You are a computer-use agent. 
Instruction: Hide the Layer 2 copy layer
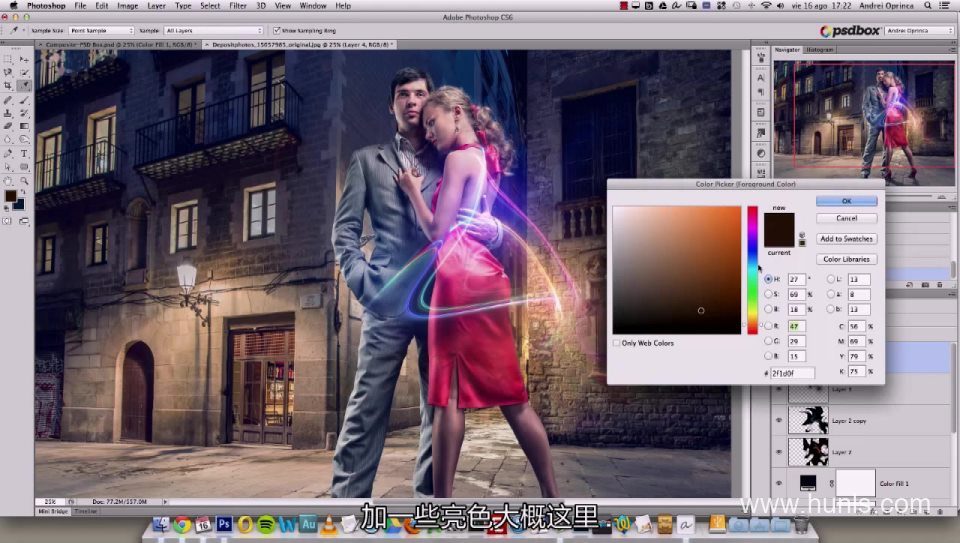tap(779, 421)
